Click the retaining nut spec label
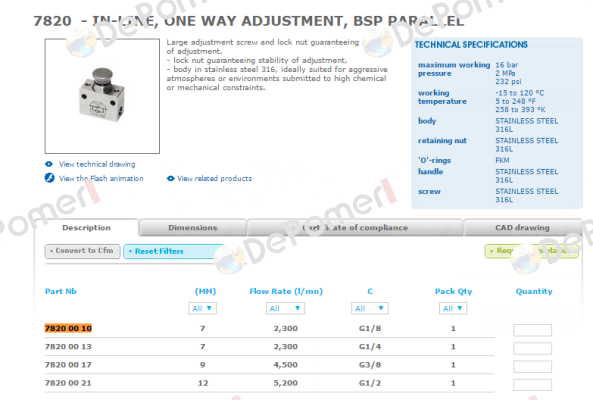 pos(442,141)
